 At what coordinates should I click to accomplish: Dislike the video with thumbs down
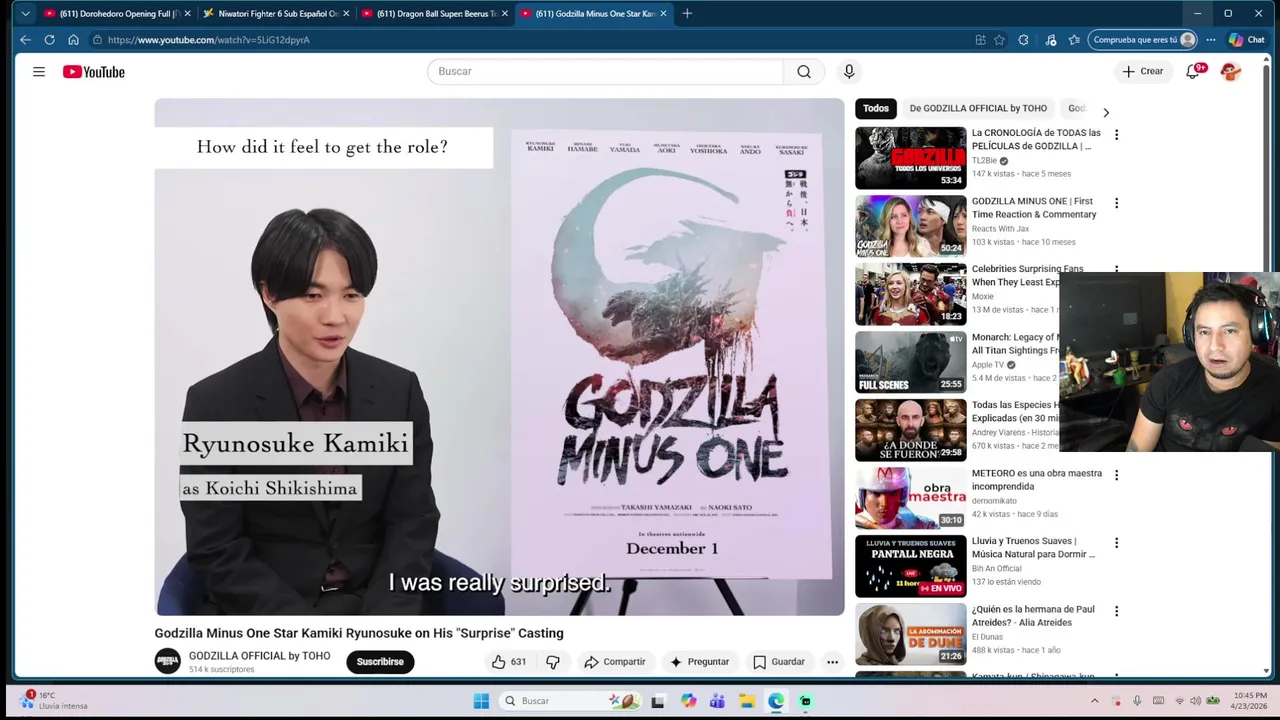553,662
